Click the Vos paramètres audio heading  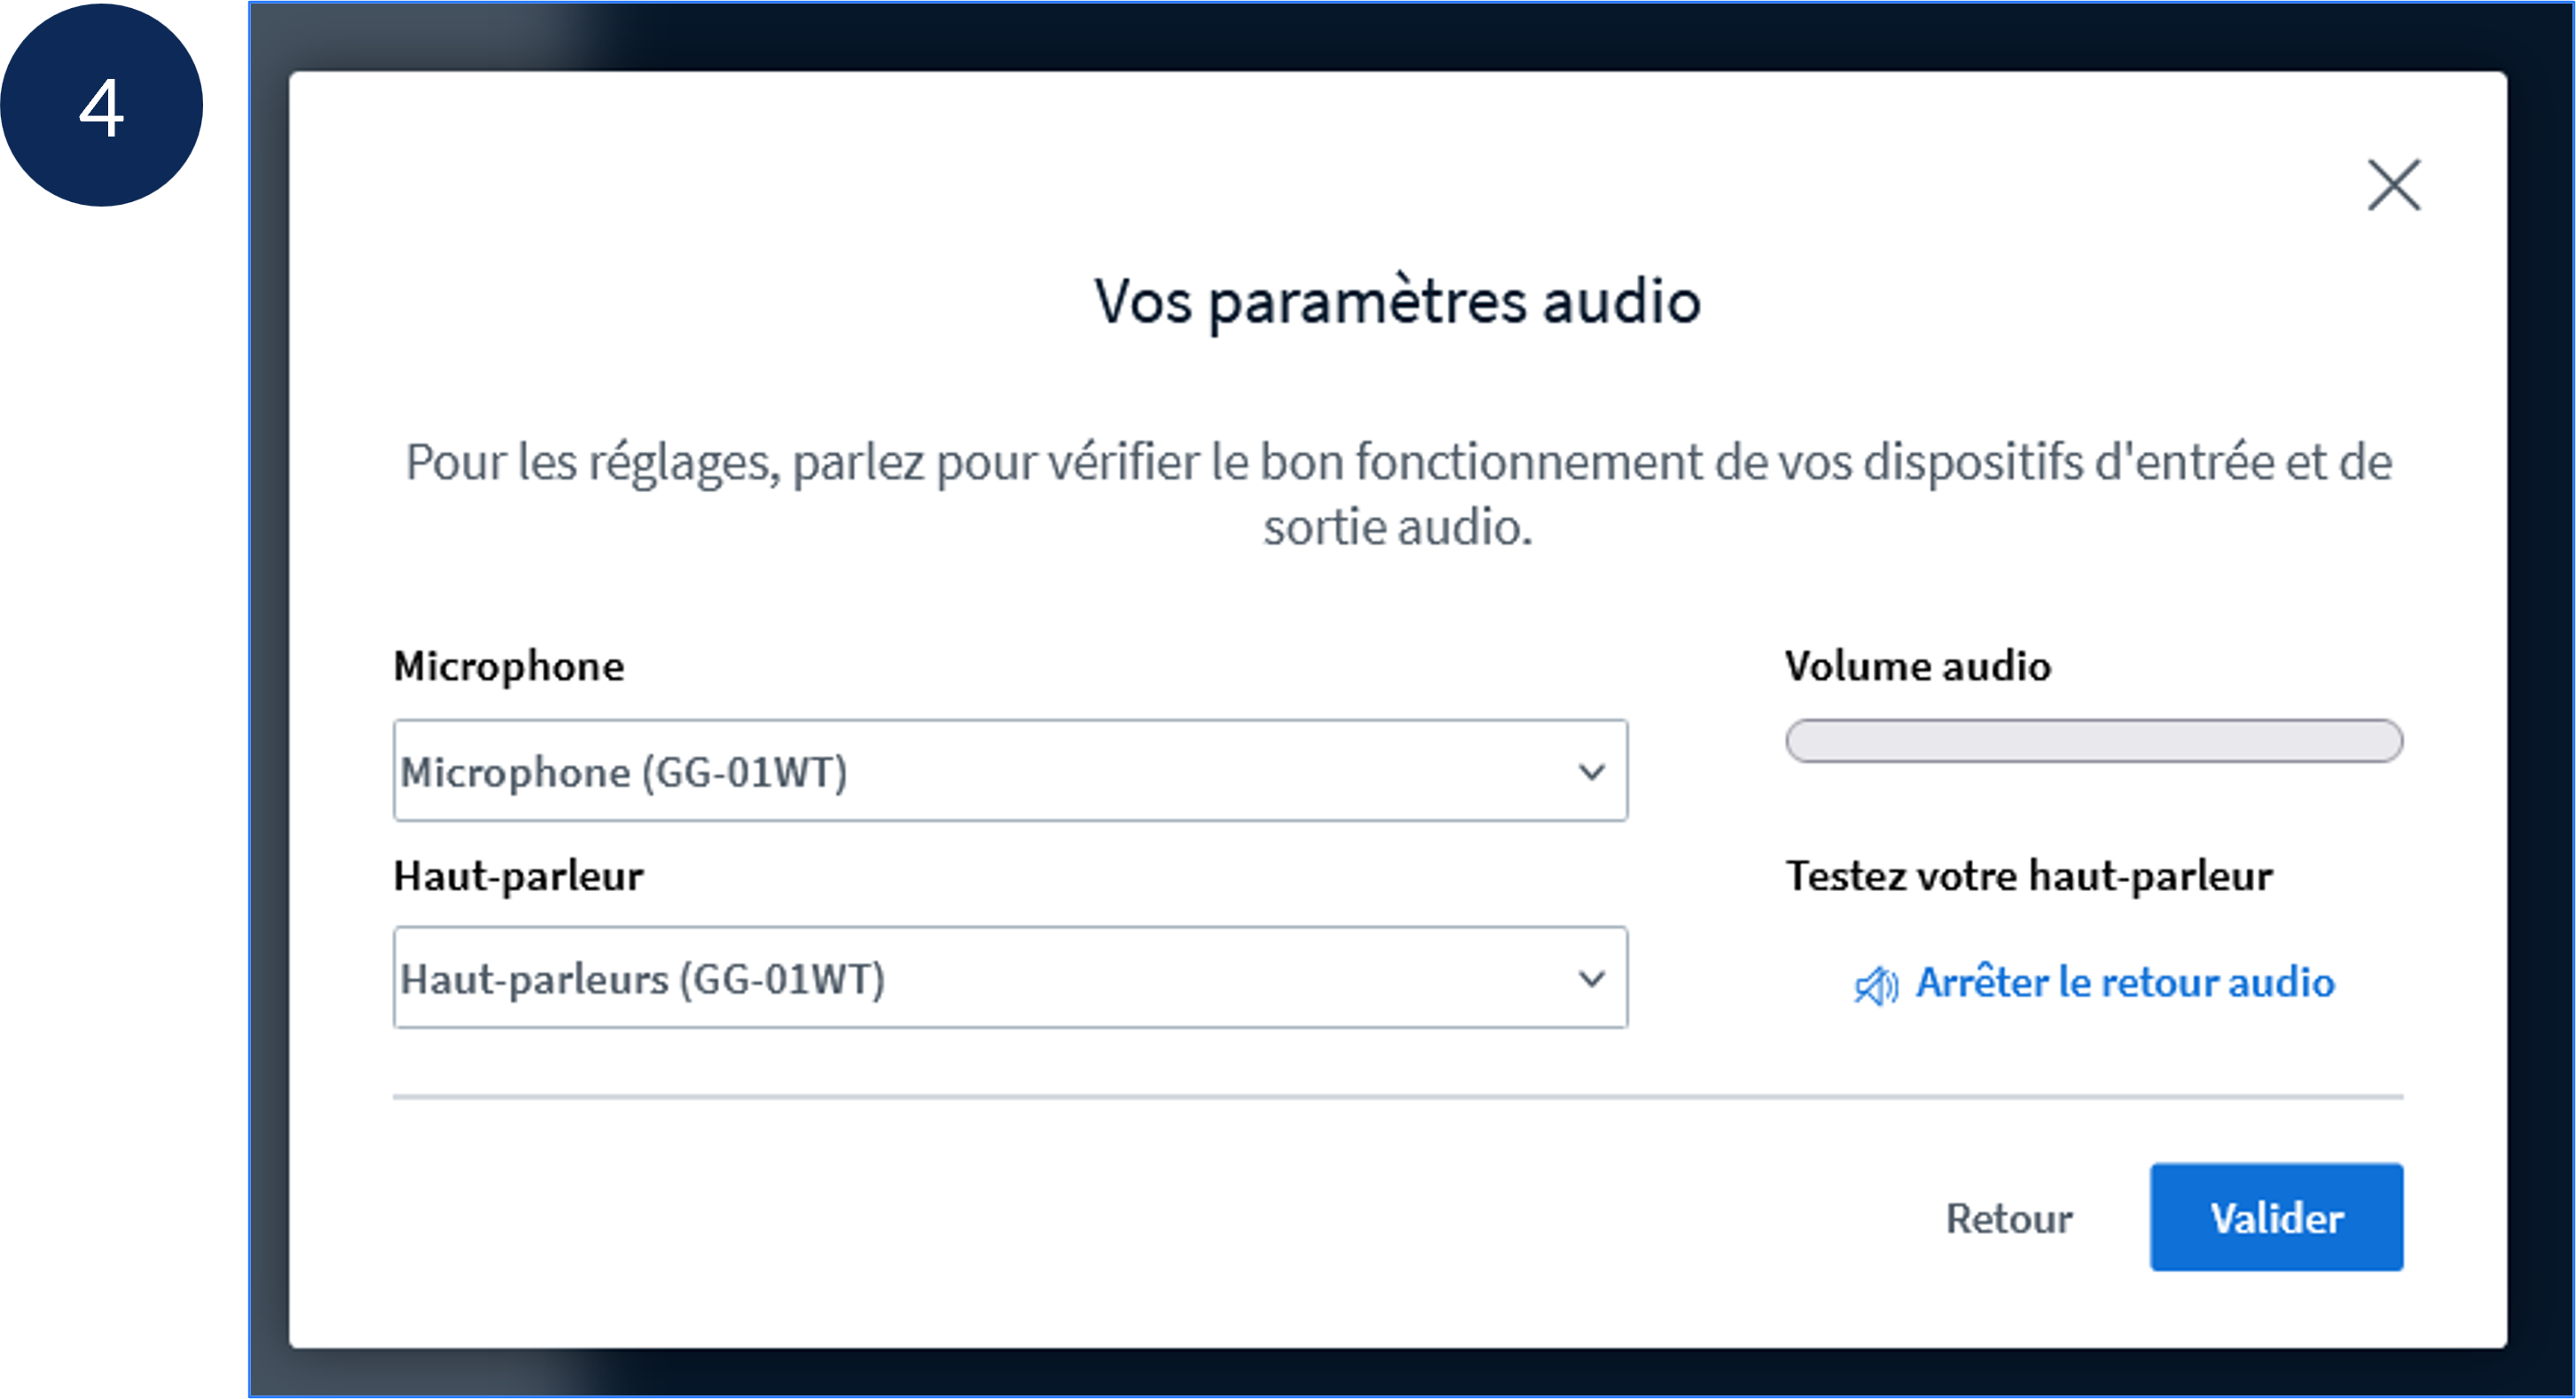1397,301
